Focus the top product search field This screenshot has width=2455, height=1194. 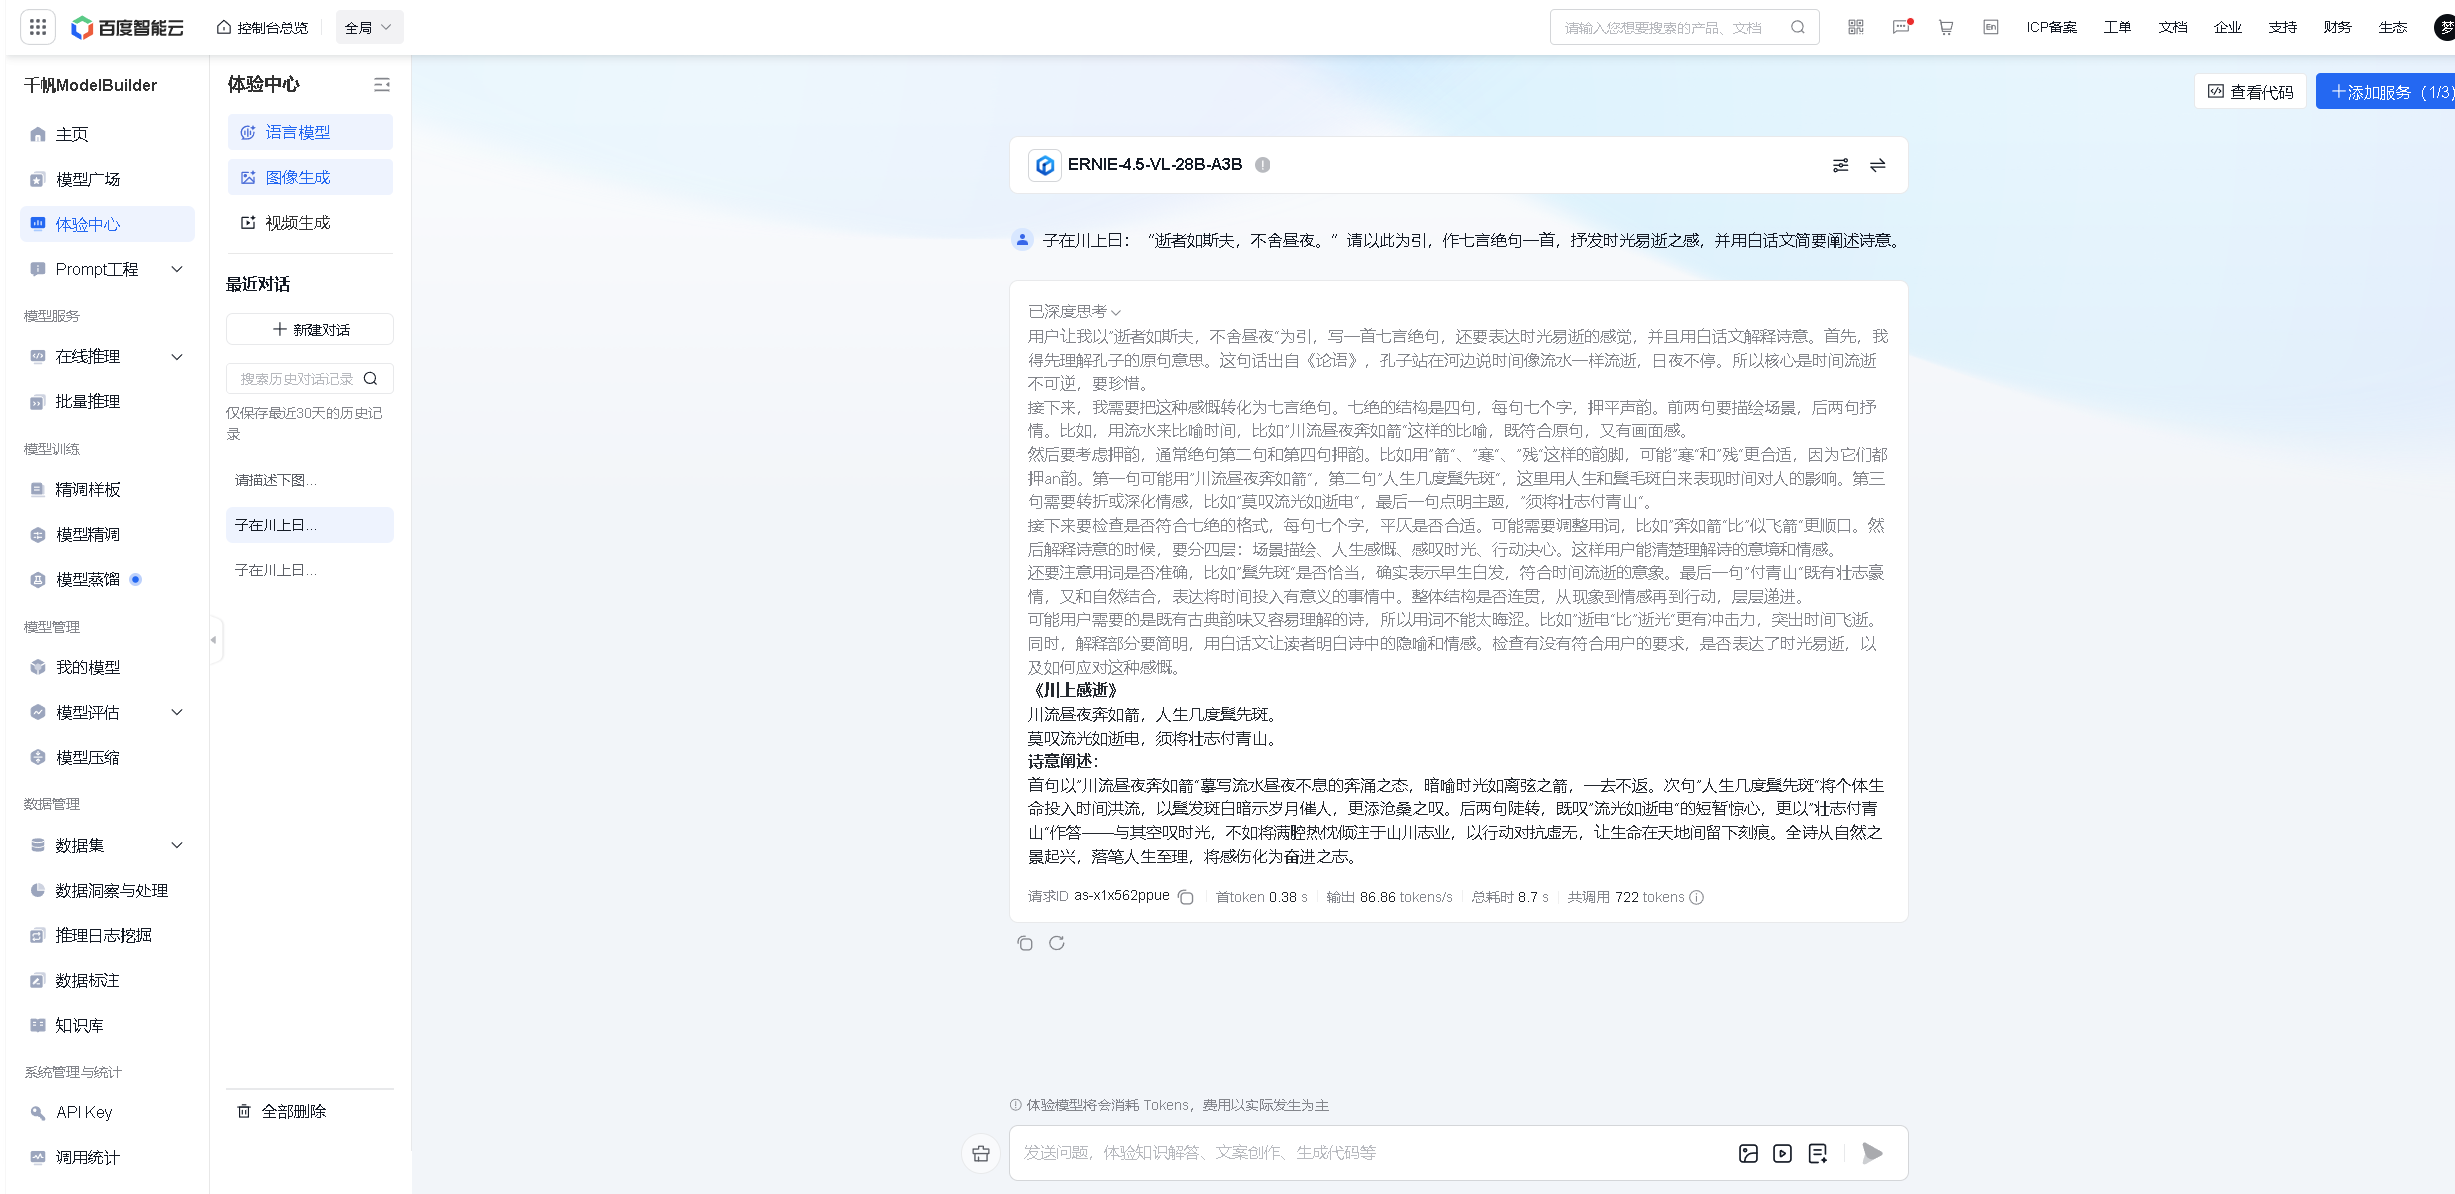point(1684,27)
